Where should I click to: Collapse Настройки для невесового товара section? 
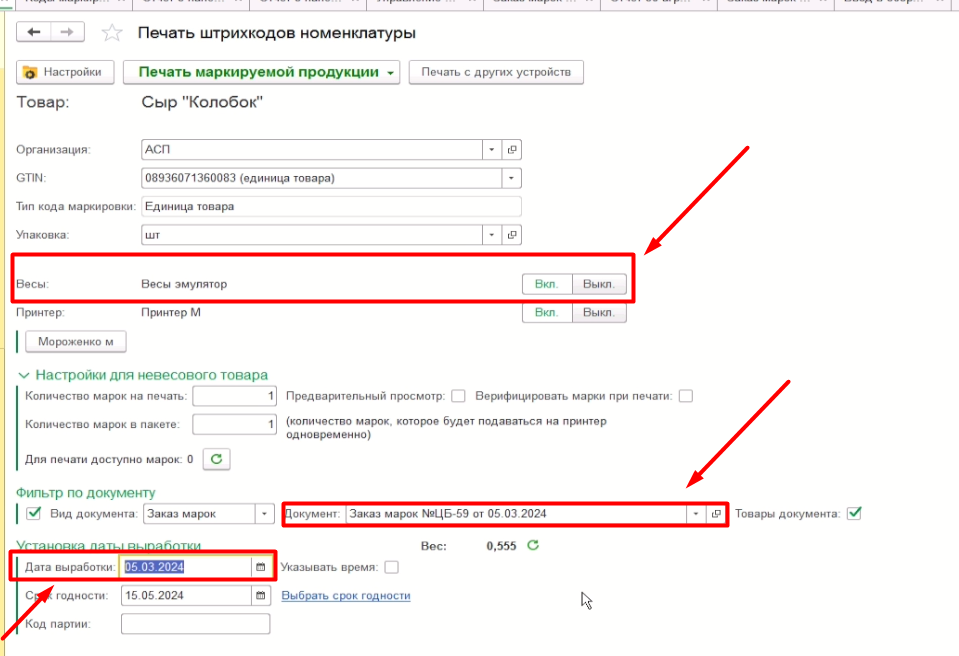(24, 375)
